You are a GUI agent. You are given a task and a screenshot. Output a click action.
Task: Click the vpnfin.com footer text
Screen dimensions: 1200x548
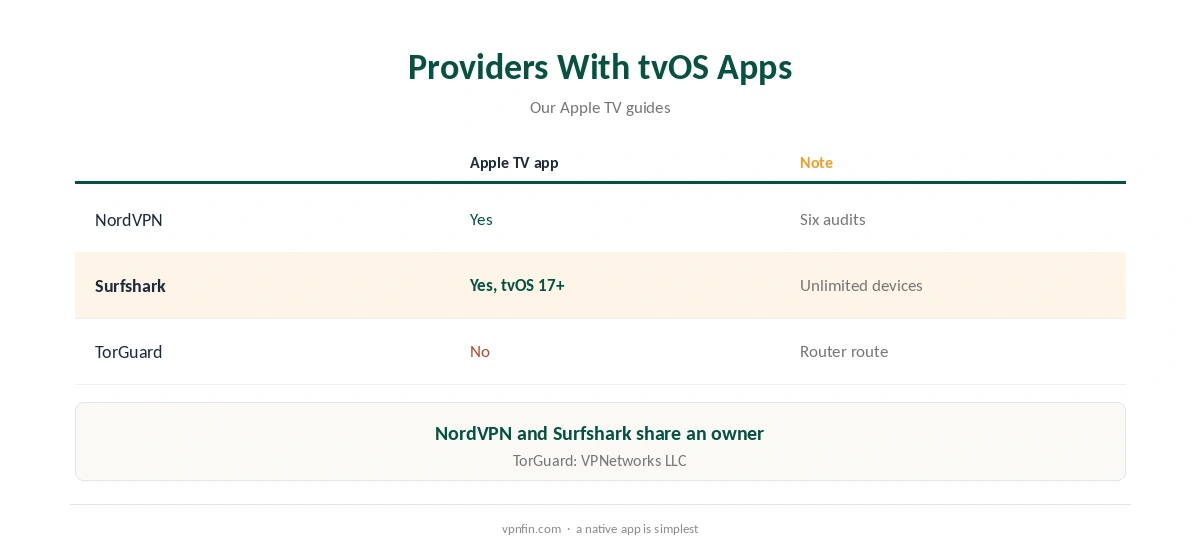(531, 529)
